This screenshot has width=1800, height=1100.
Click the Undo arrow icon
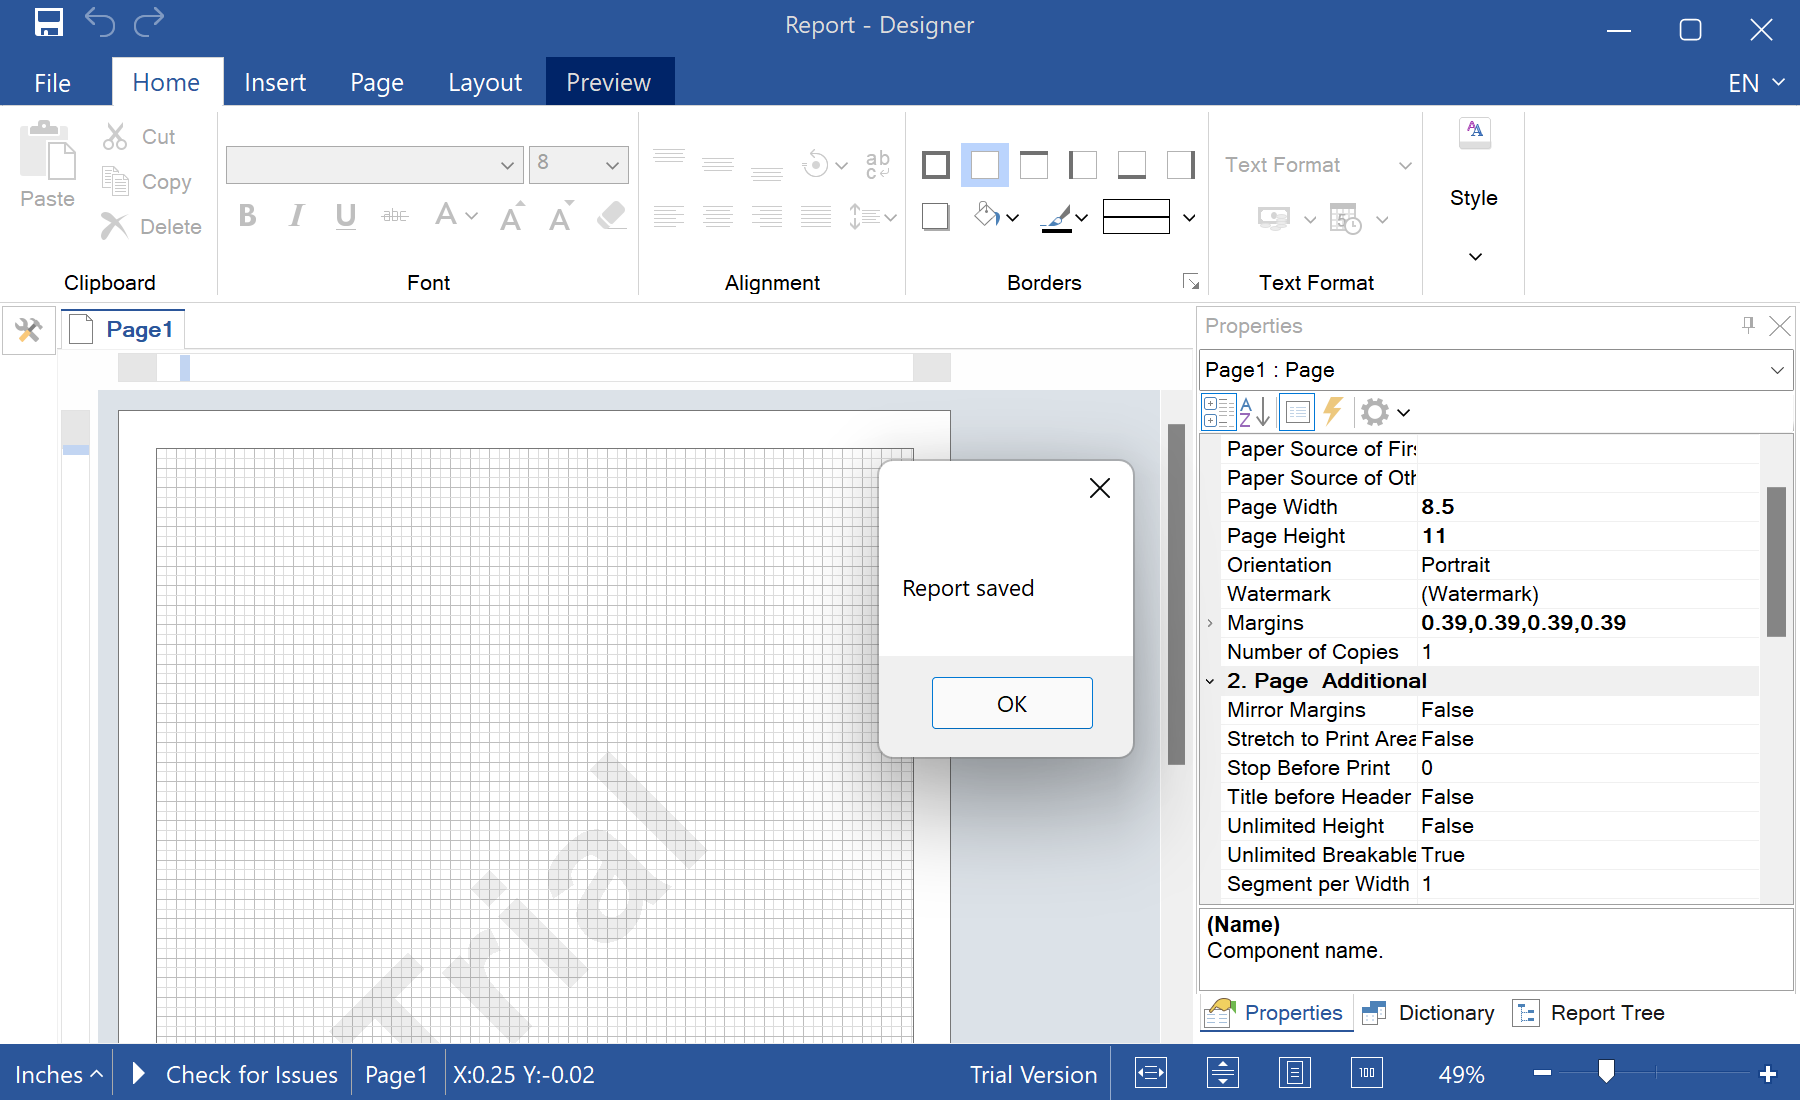coord(100,22)
